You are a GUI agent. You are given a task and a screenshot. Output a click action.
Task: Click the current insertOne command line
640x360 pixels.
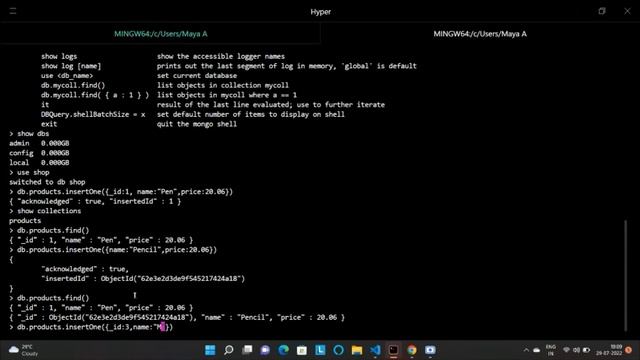click(91, 327)
